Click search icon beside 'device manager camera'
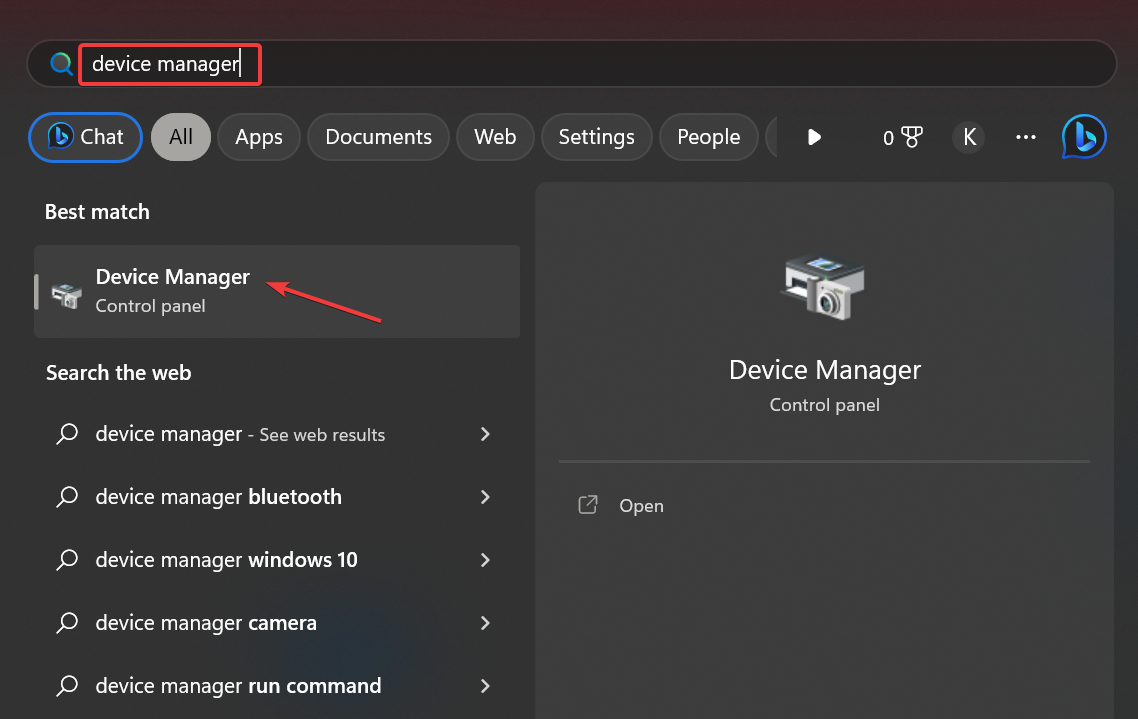Image resolution: width=1138 pixels, height=719 pixels. point(67,623)
